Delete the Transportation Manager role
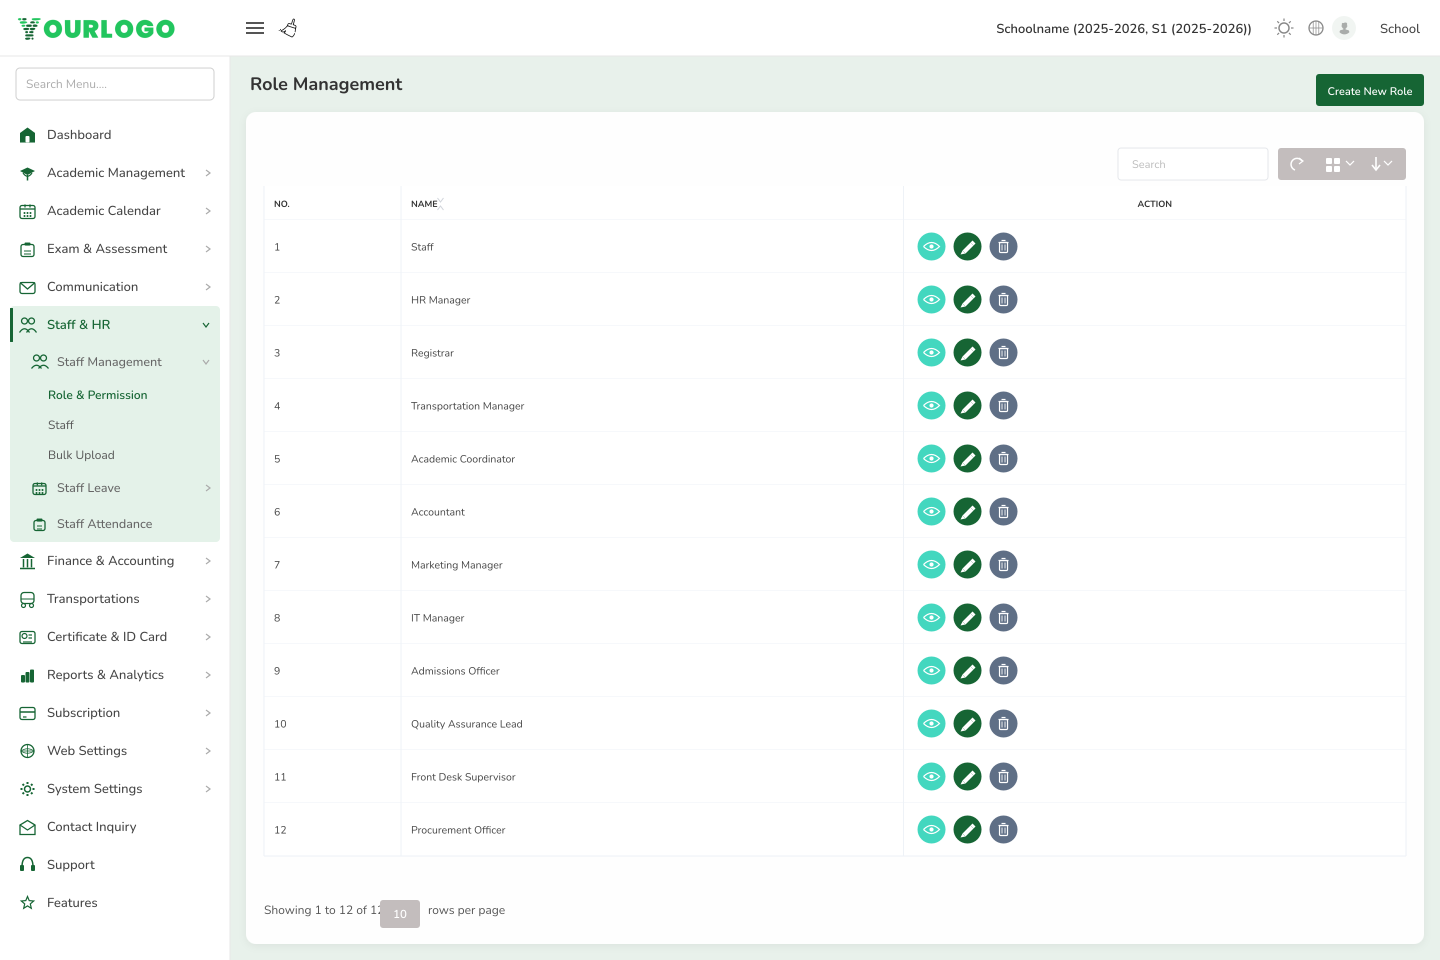Screen dimensions: 1440x960 [x=1003, y=406]
